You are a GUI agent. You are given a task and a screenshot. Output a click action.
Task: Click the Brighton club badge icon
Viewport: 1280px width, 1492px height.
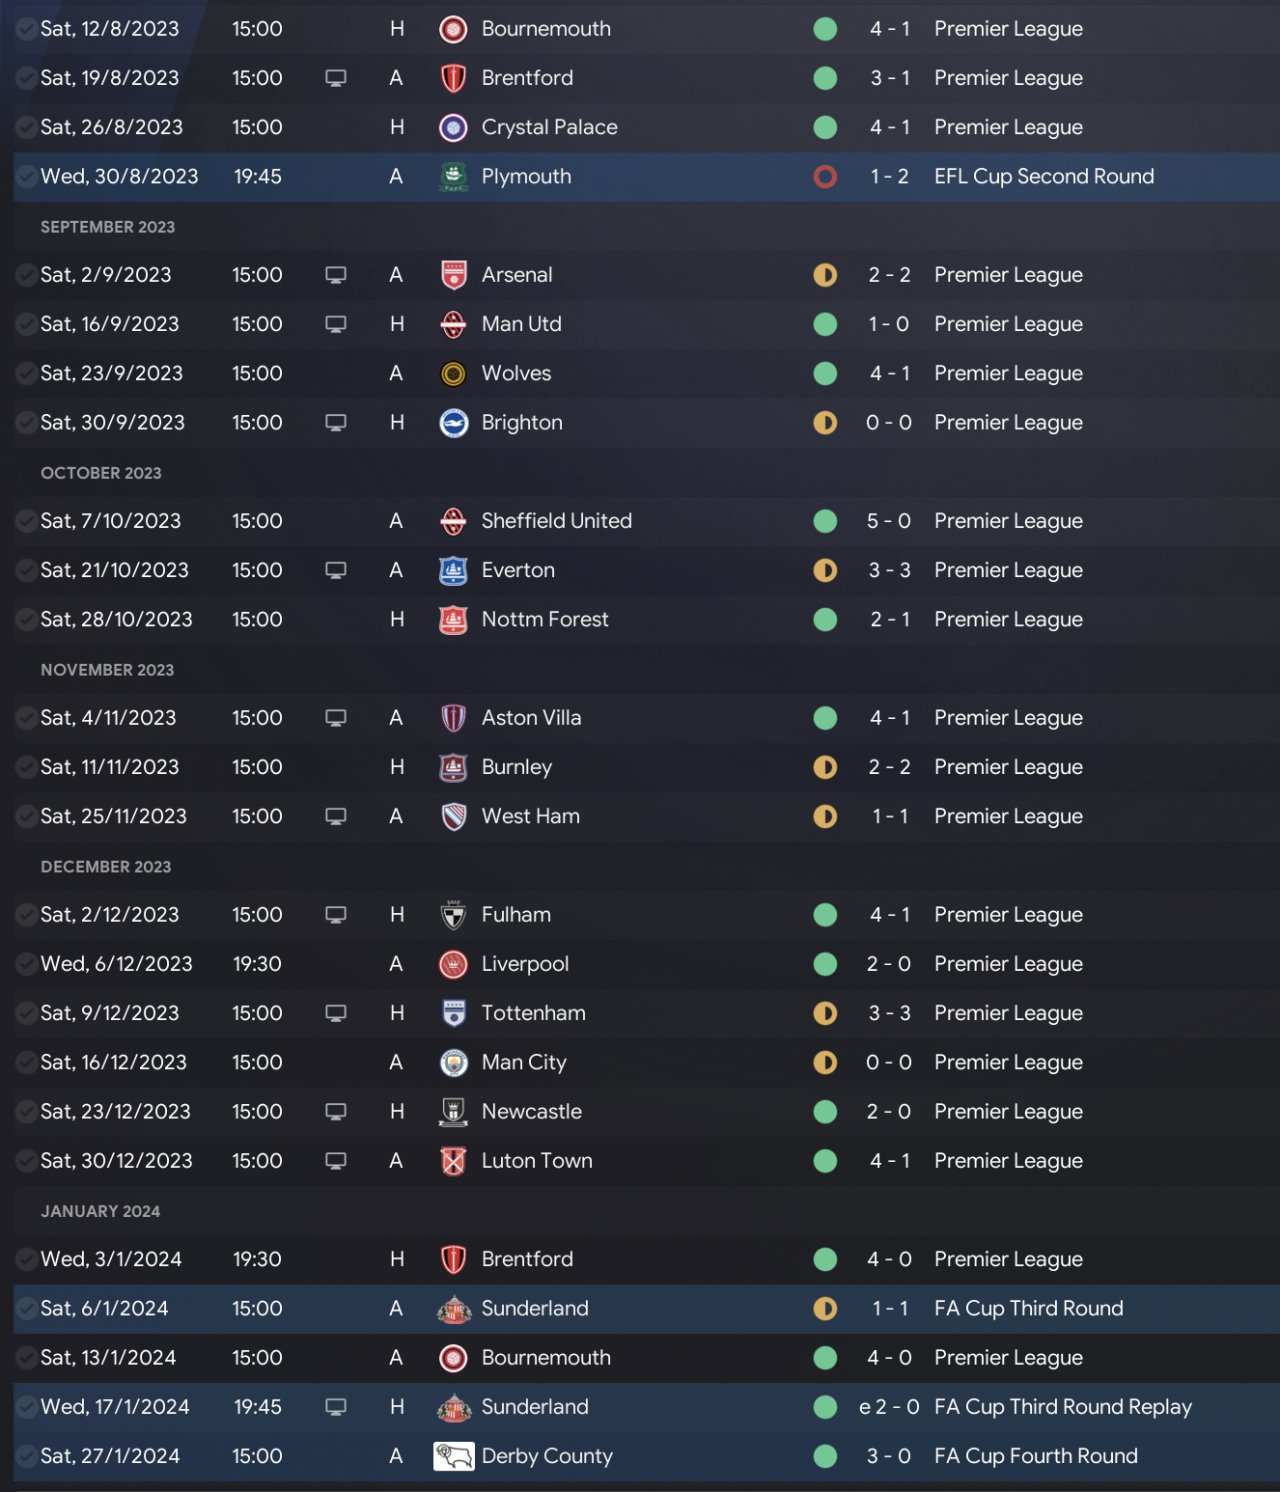click(x=454, y=423)
